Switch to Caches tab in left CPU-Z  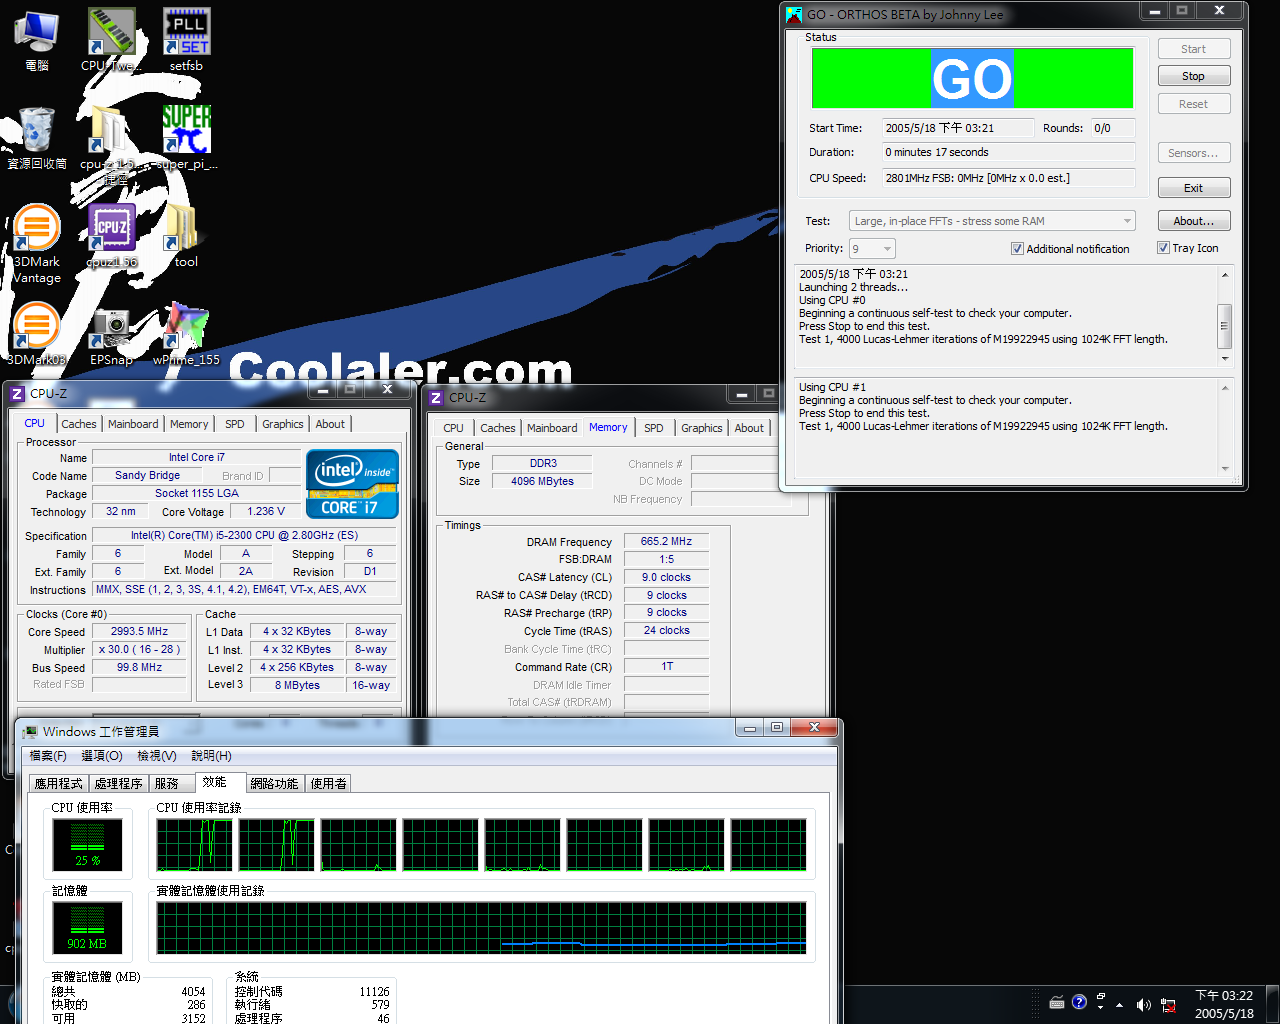click(79, 424)
